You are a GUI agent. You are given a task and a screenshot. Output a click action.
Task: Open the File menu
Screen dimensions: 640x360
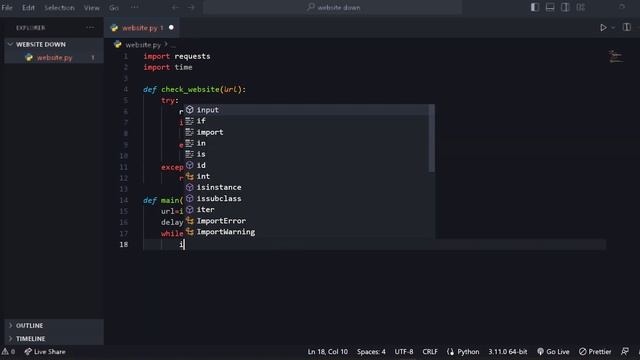pos(7,7)
